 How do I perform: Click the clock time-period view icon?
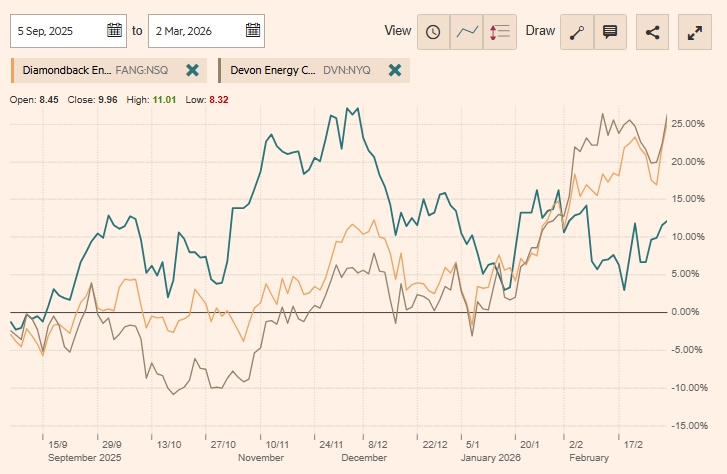433,31
